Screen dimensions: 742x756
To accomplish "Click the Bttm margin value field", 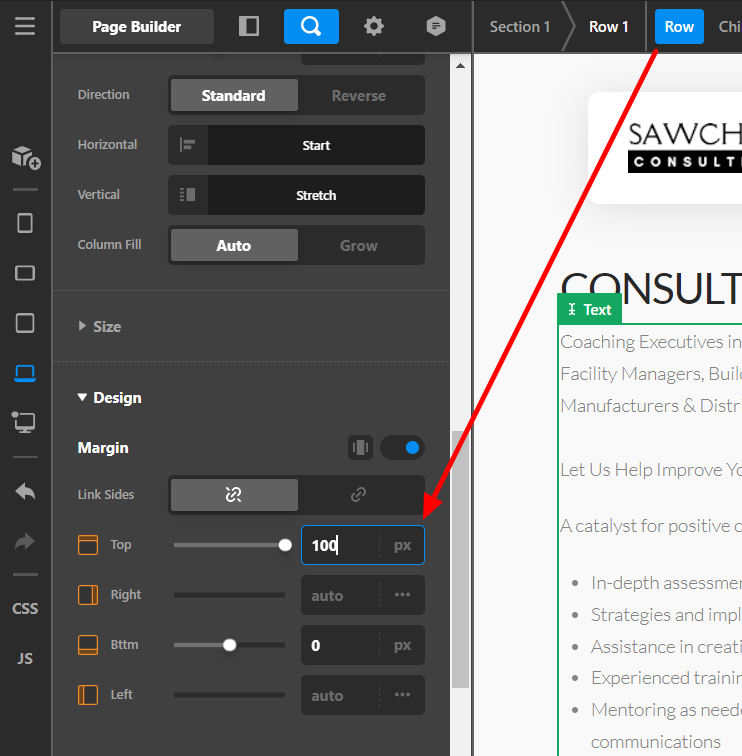I will (x=340, y=645).
